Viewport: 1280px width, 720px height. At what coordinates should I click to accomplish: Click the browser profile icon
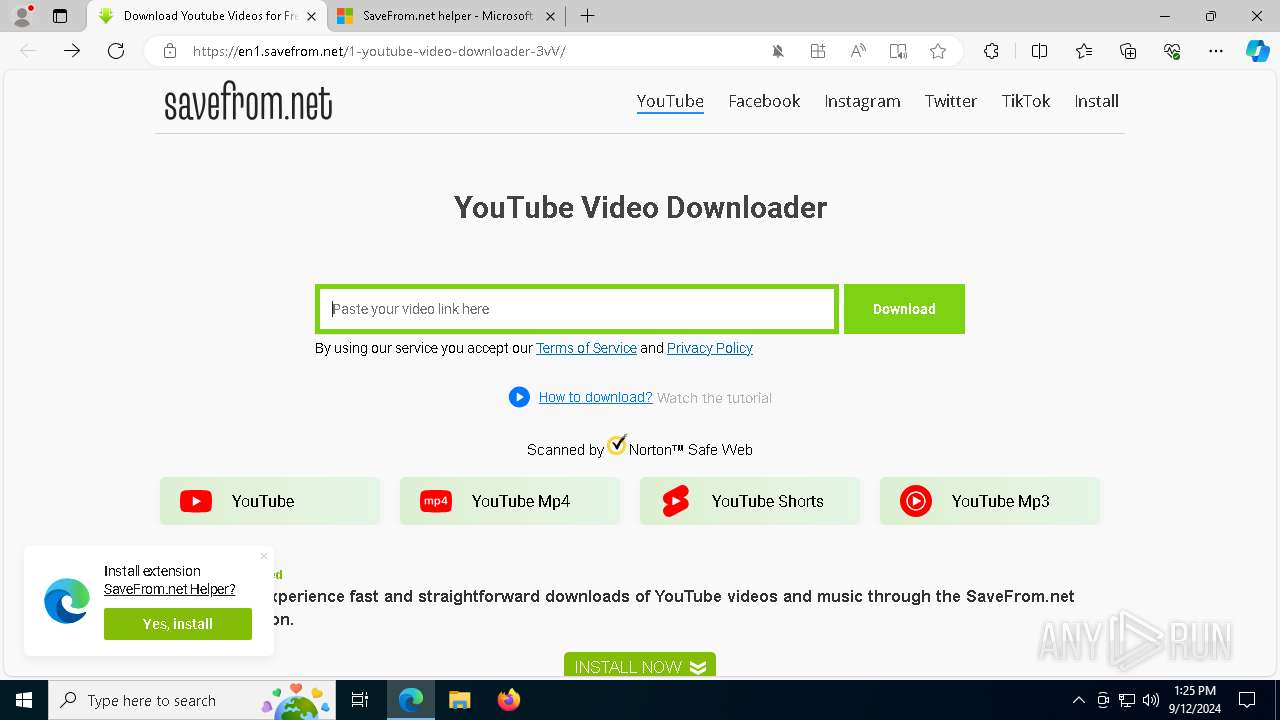(x=22, y=16)
